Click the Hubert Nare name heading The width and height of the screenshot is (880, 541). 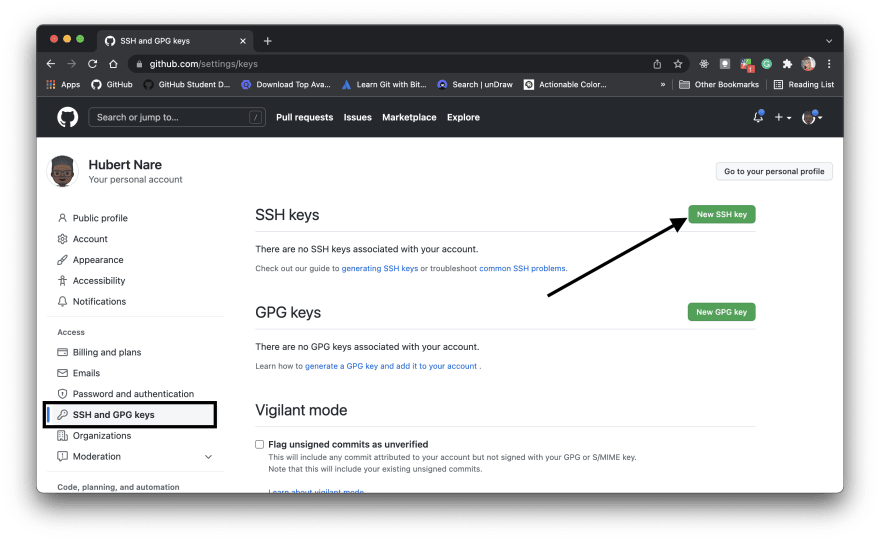[125, 164]
